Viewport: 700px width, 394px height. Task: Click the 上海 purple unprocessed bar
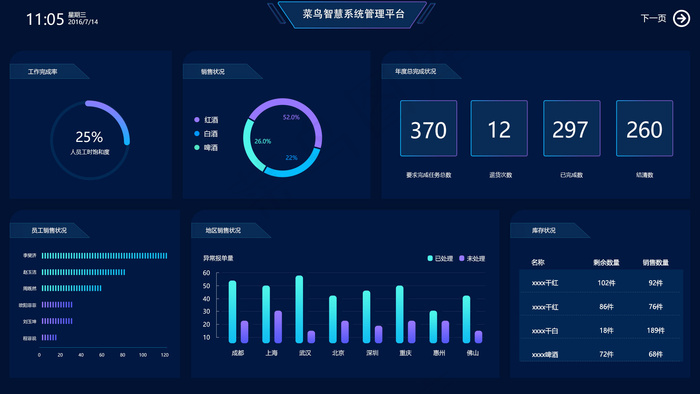[278, 327]
